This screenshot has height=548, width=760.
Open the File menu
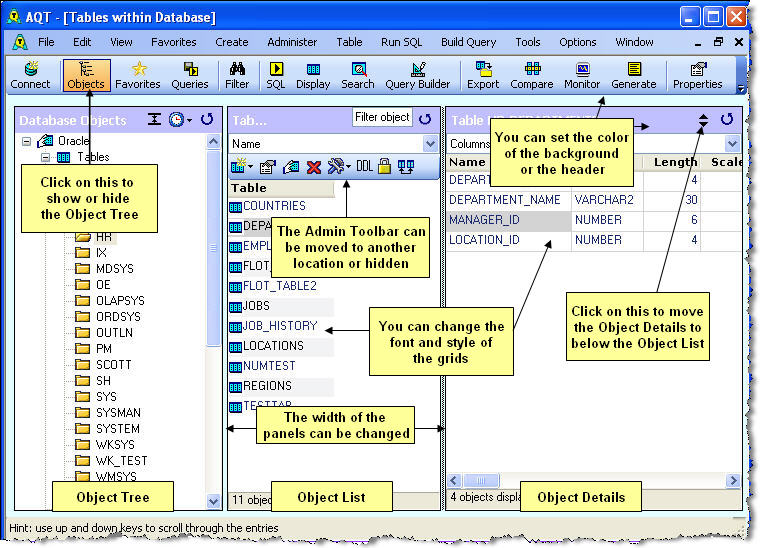[47, 42]
